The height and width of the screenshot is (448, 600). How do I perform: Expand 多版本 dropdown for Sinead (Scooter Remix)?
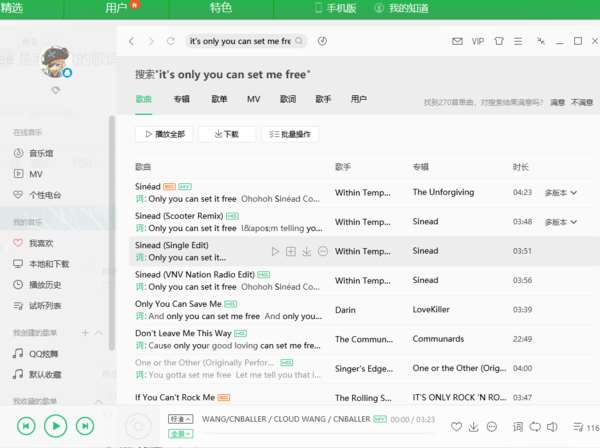(561, 222)
